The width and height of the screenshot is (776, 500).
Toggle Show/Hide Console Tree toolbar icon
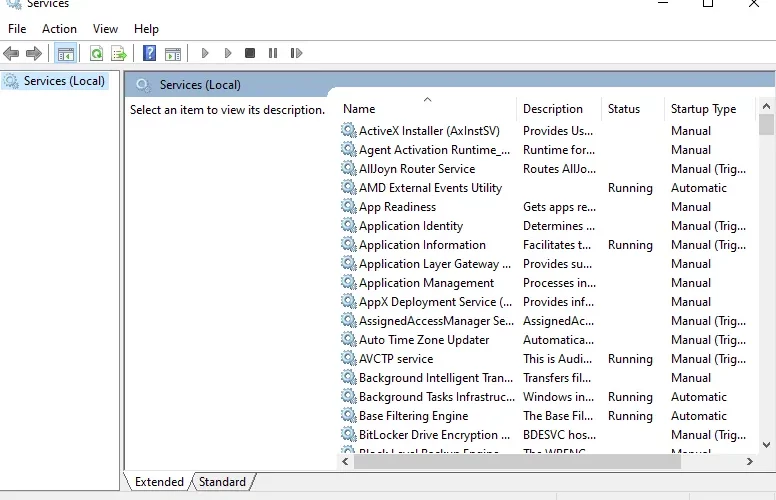pos(65,53)
